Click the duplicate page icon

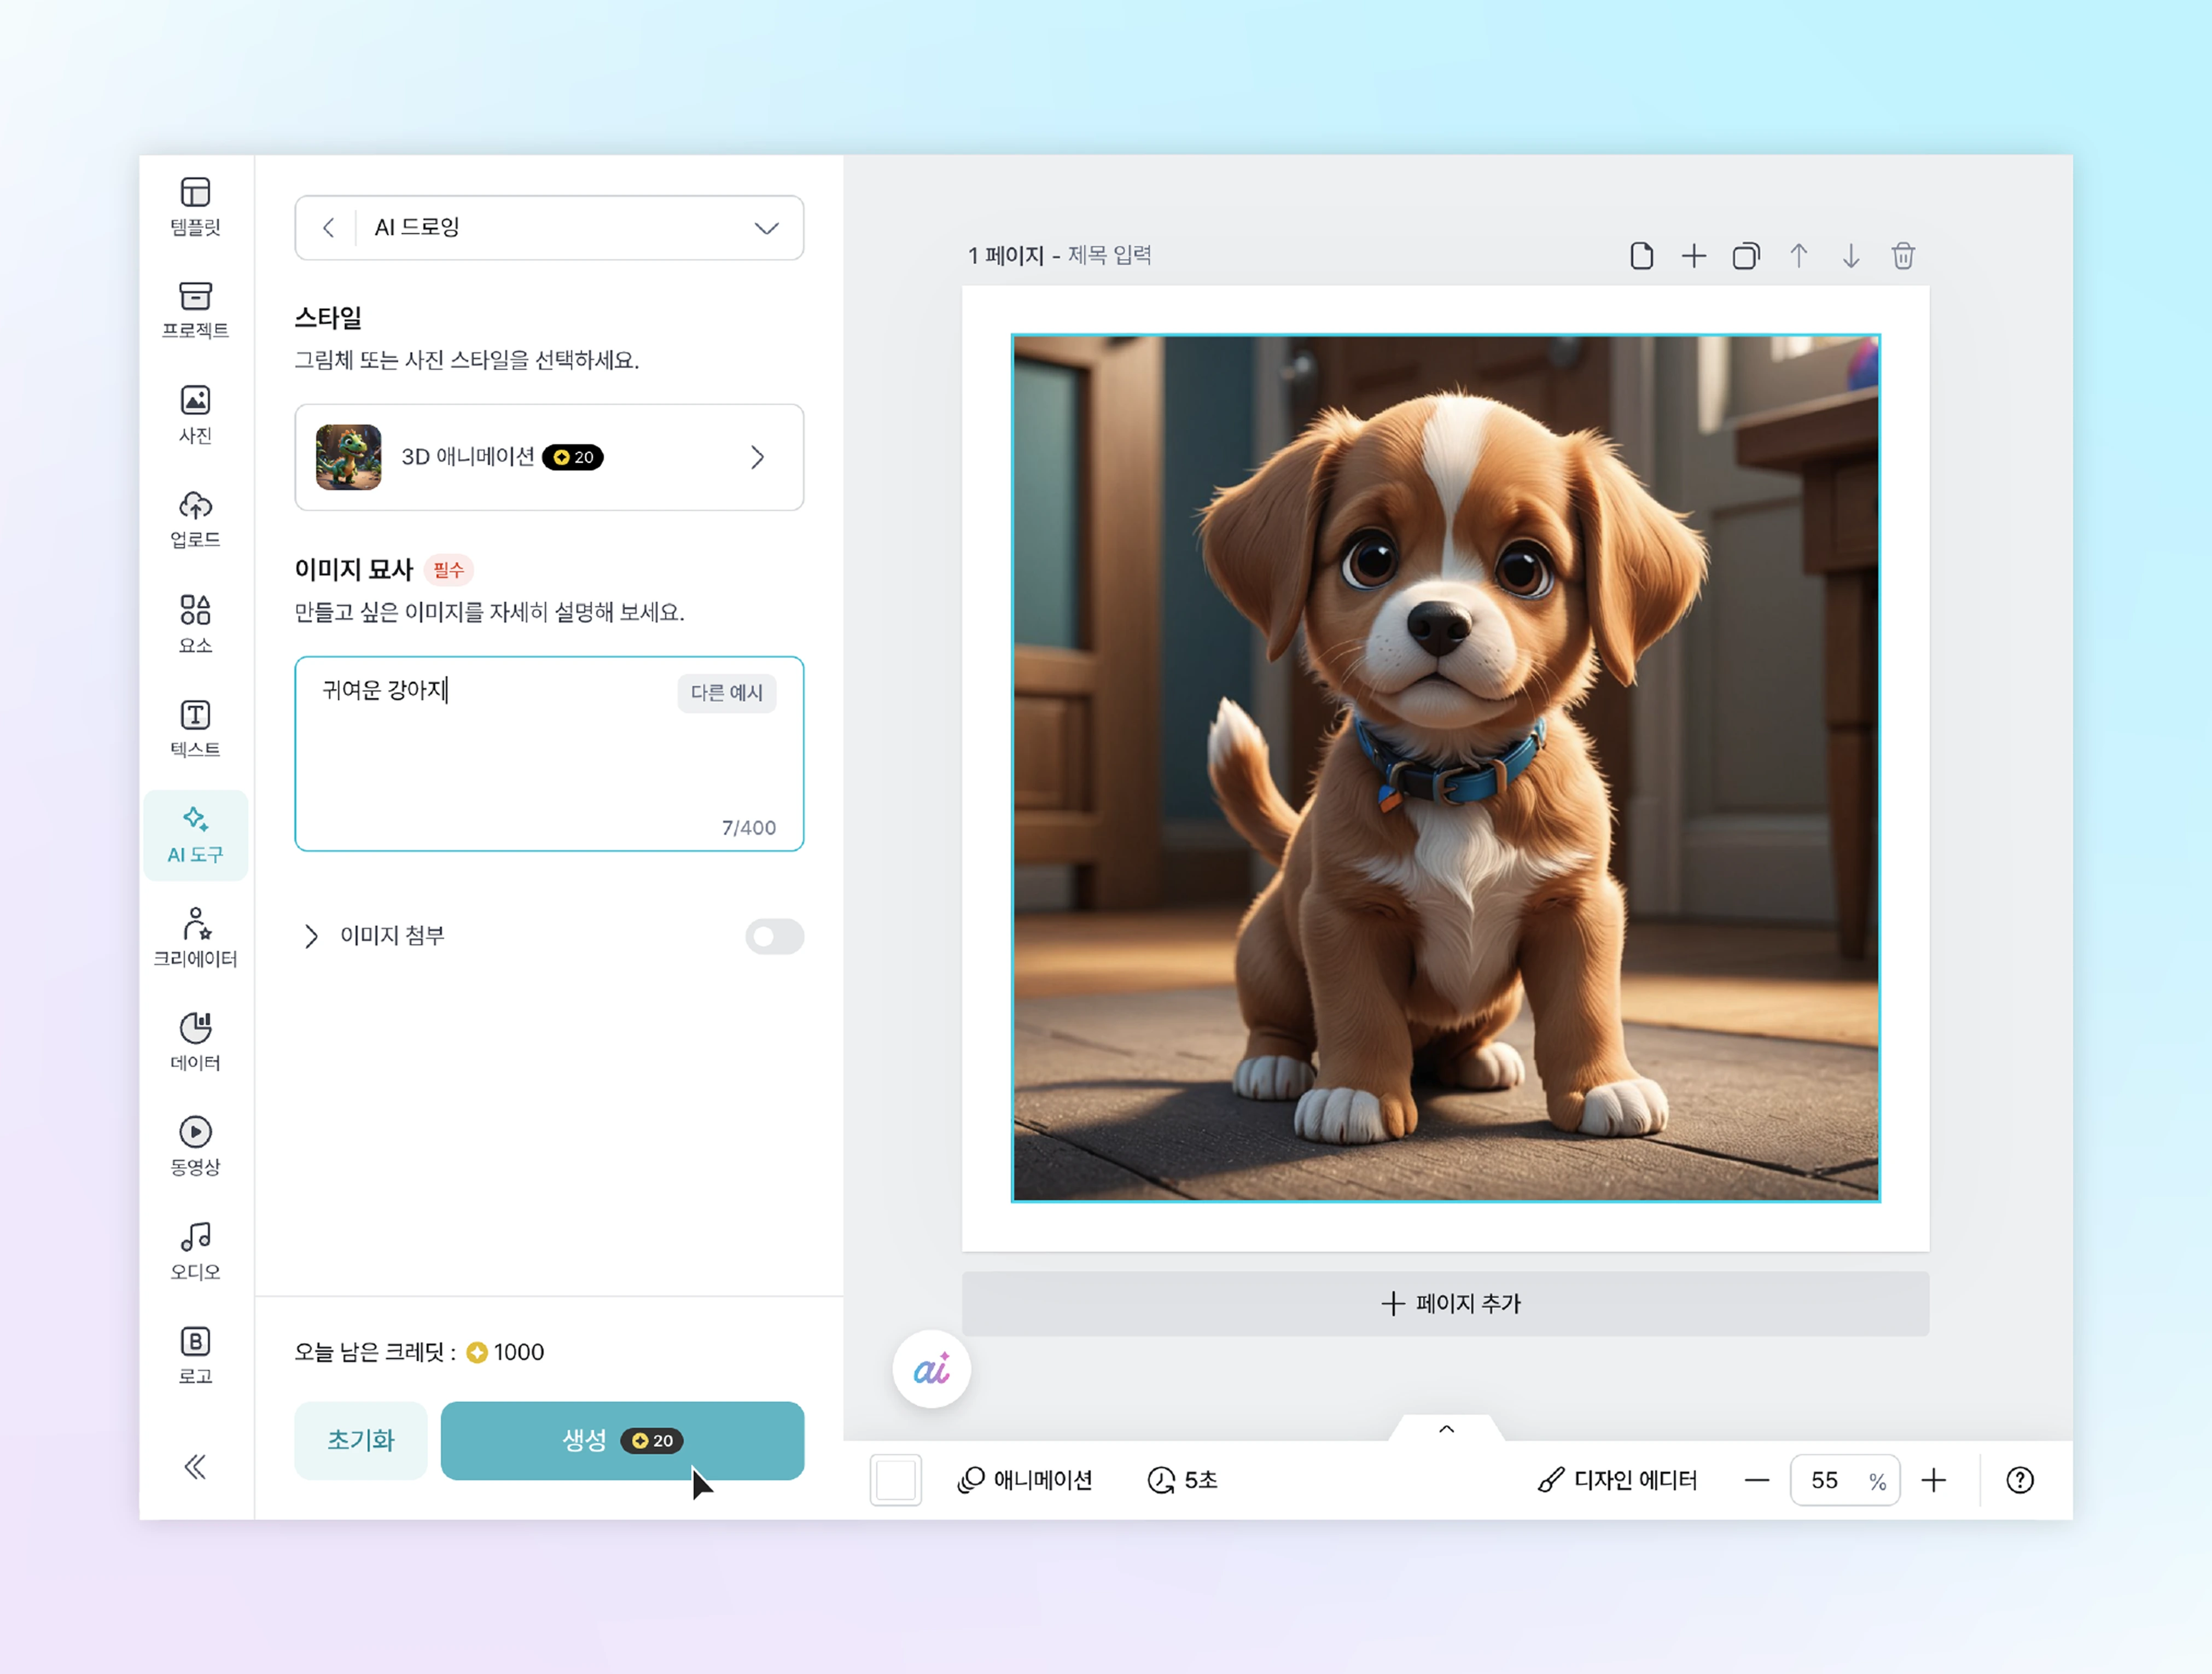(x=1746, y=256)
